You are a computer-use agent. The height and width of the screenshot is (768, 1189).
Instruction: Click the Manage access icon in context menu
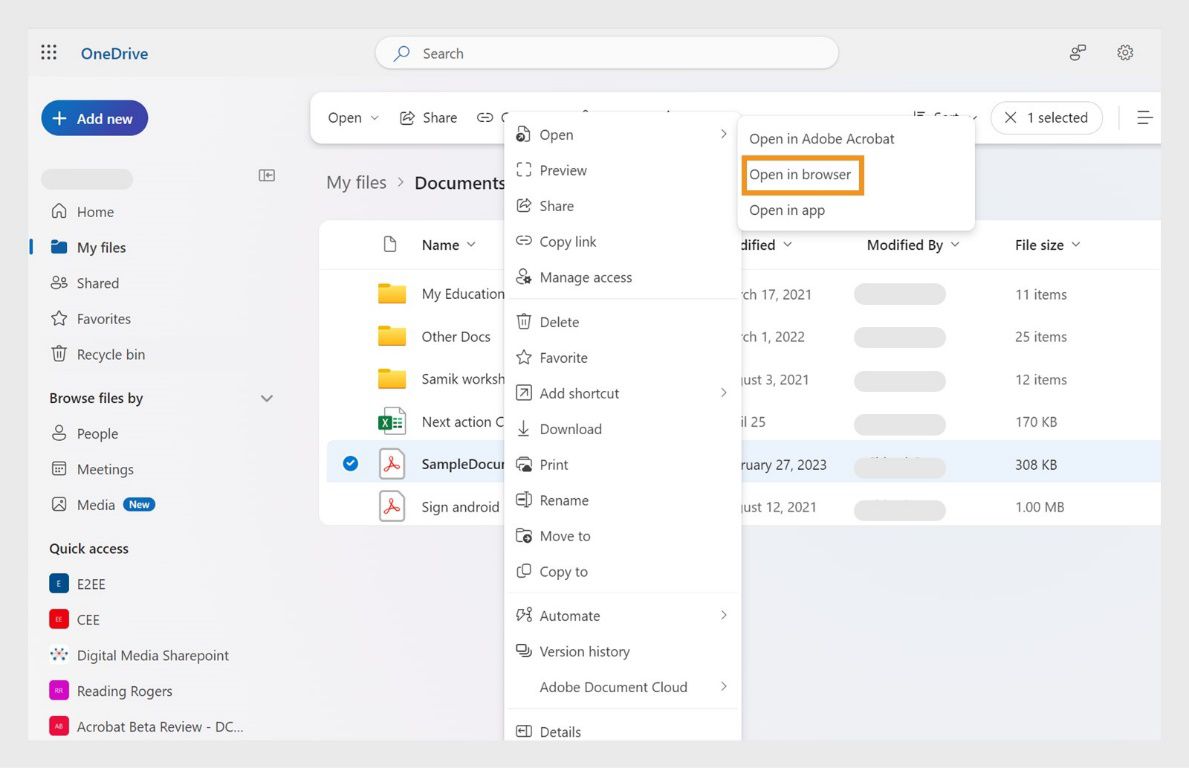click(x=522, y=277)
